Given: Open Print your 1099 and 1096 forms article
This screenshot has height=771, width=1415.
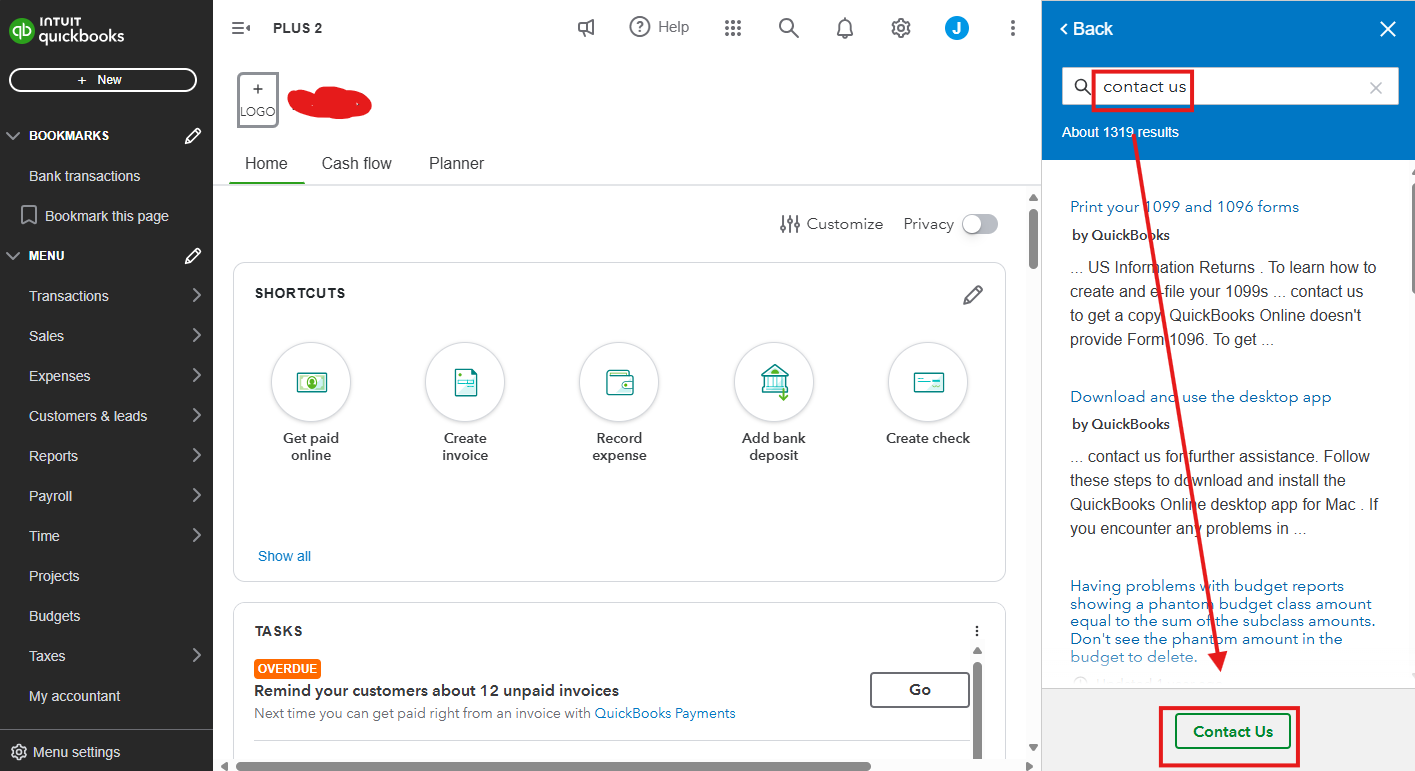Looking at the screenshot, I should point(1185,207).
